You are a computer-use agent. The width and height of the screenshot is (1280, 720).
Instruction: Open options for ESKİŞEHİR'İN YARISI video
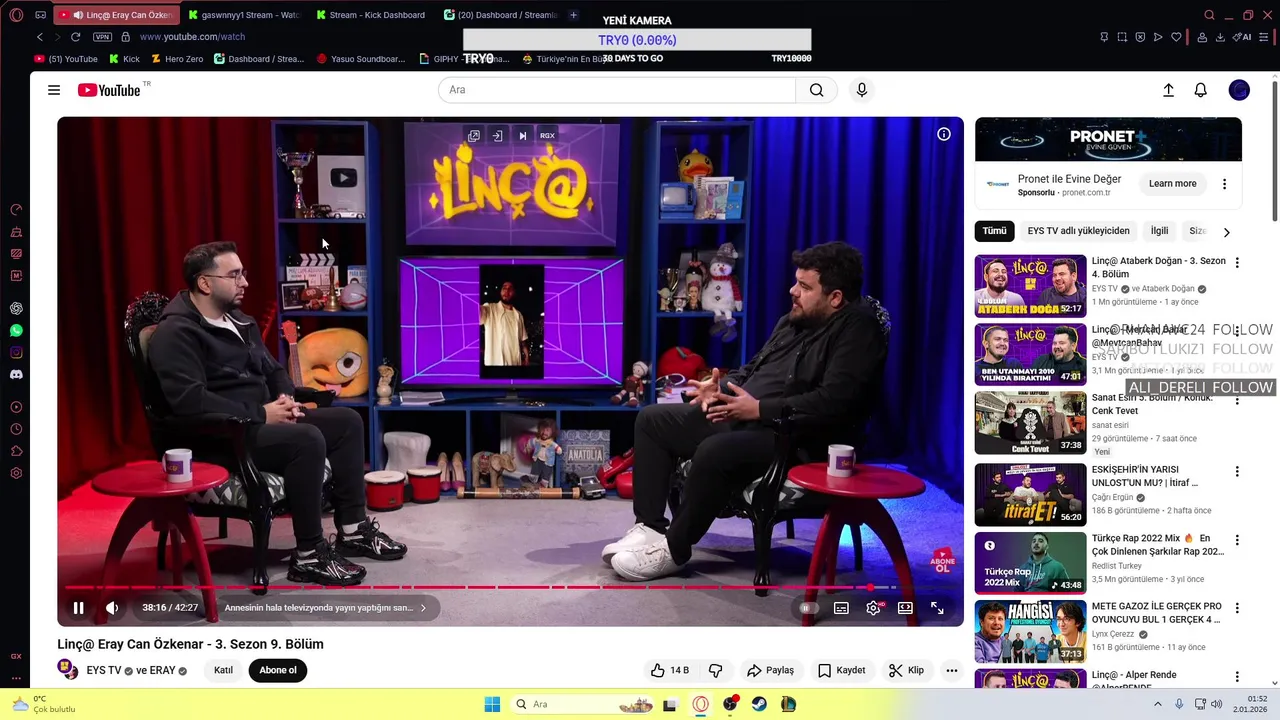[x=1237, y=472]
